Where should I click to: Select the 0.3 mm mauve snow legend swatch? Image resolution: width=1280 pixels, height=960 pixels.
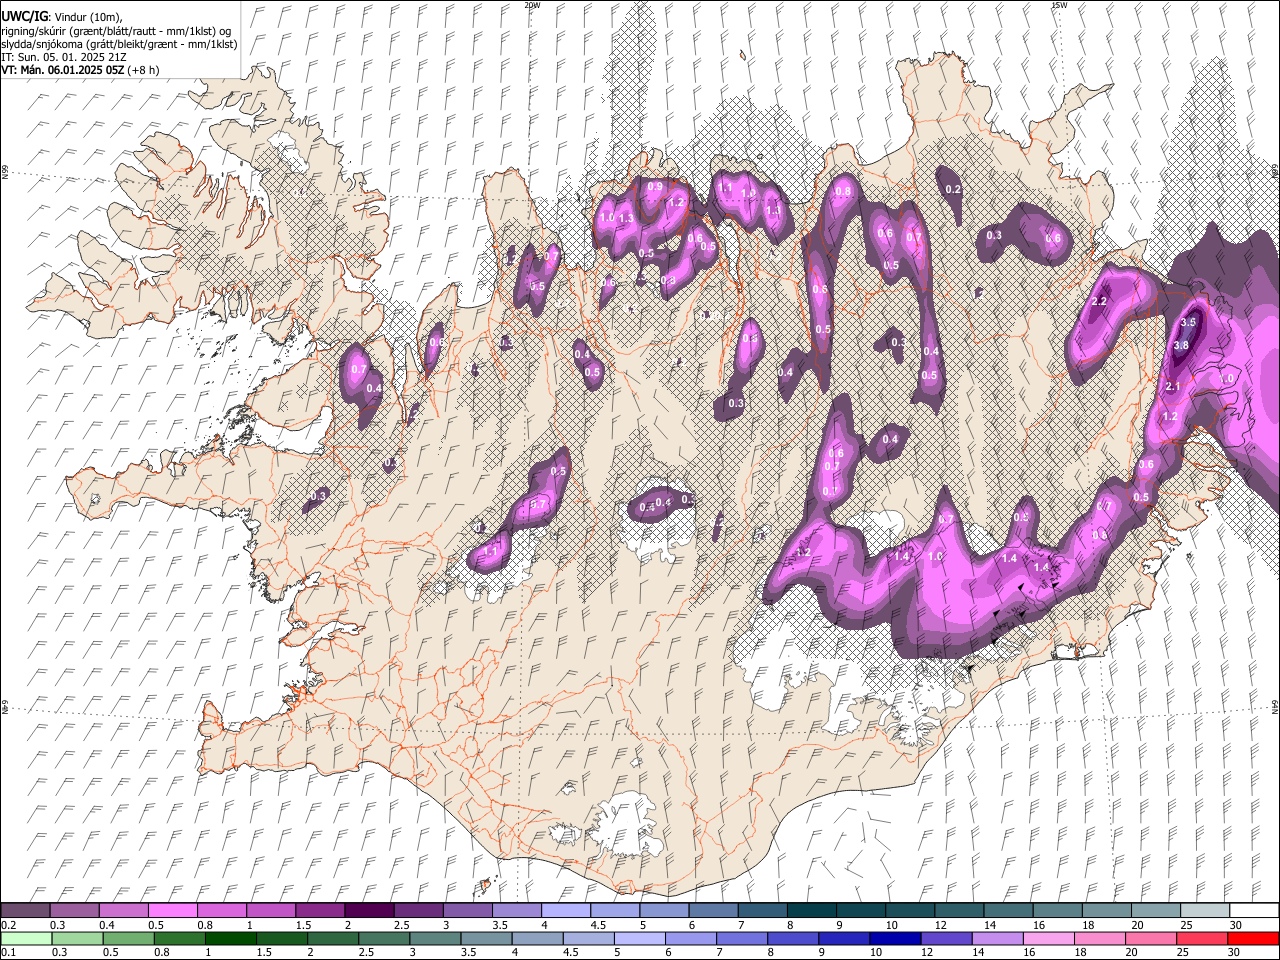click(74, 910)
